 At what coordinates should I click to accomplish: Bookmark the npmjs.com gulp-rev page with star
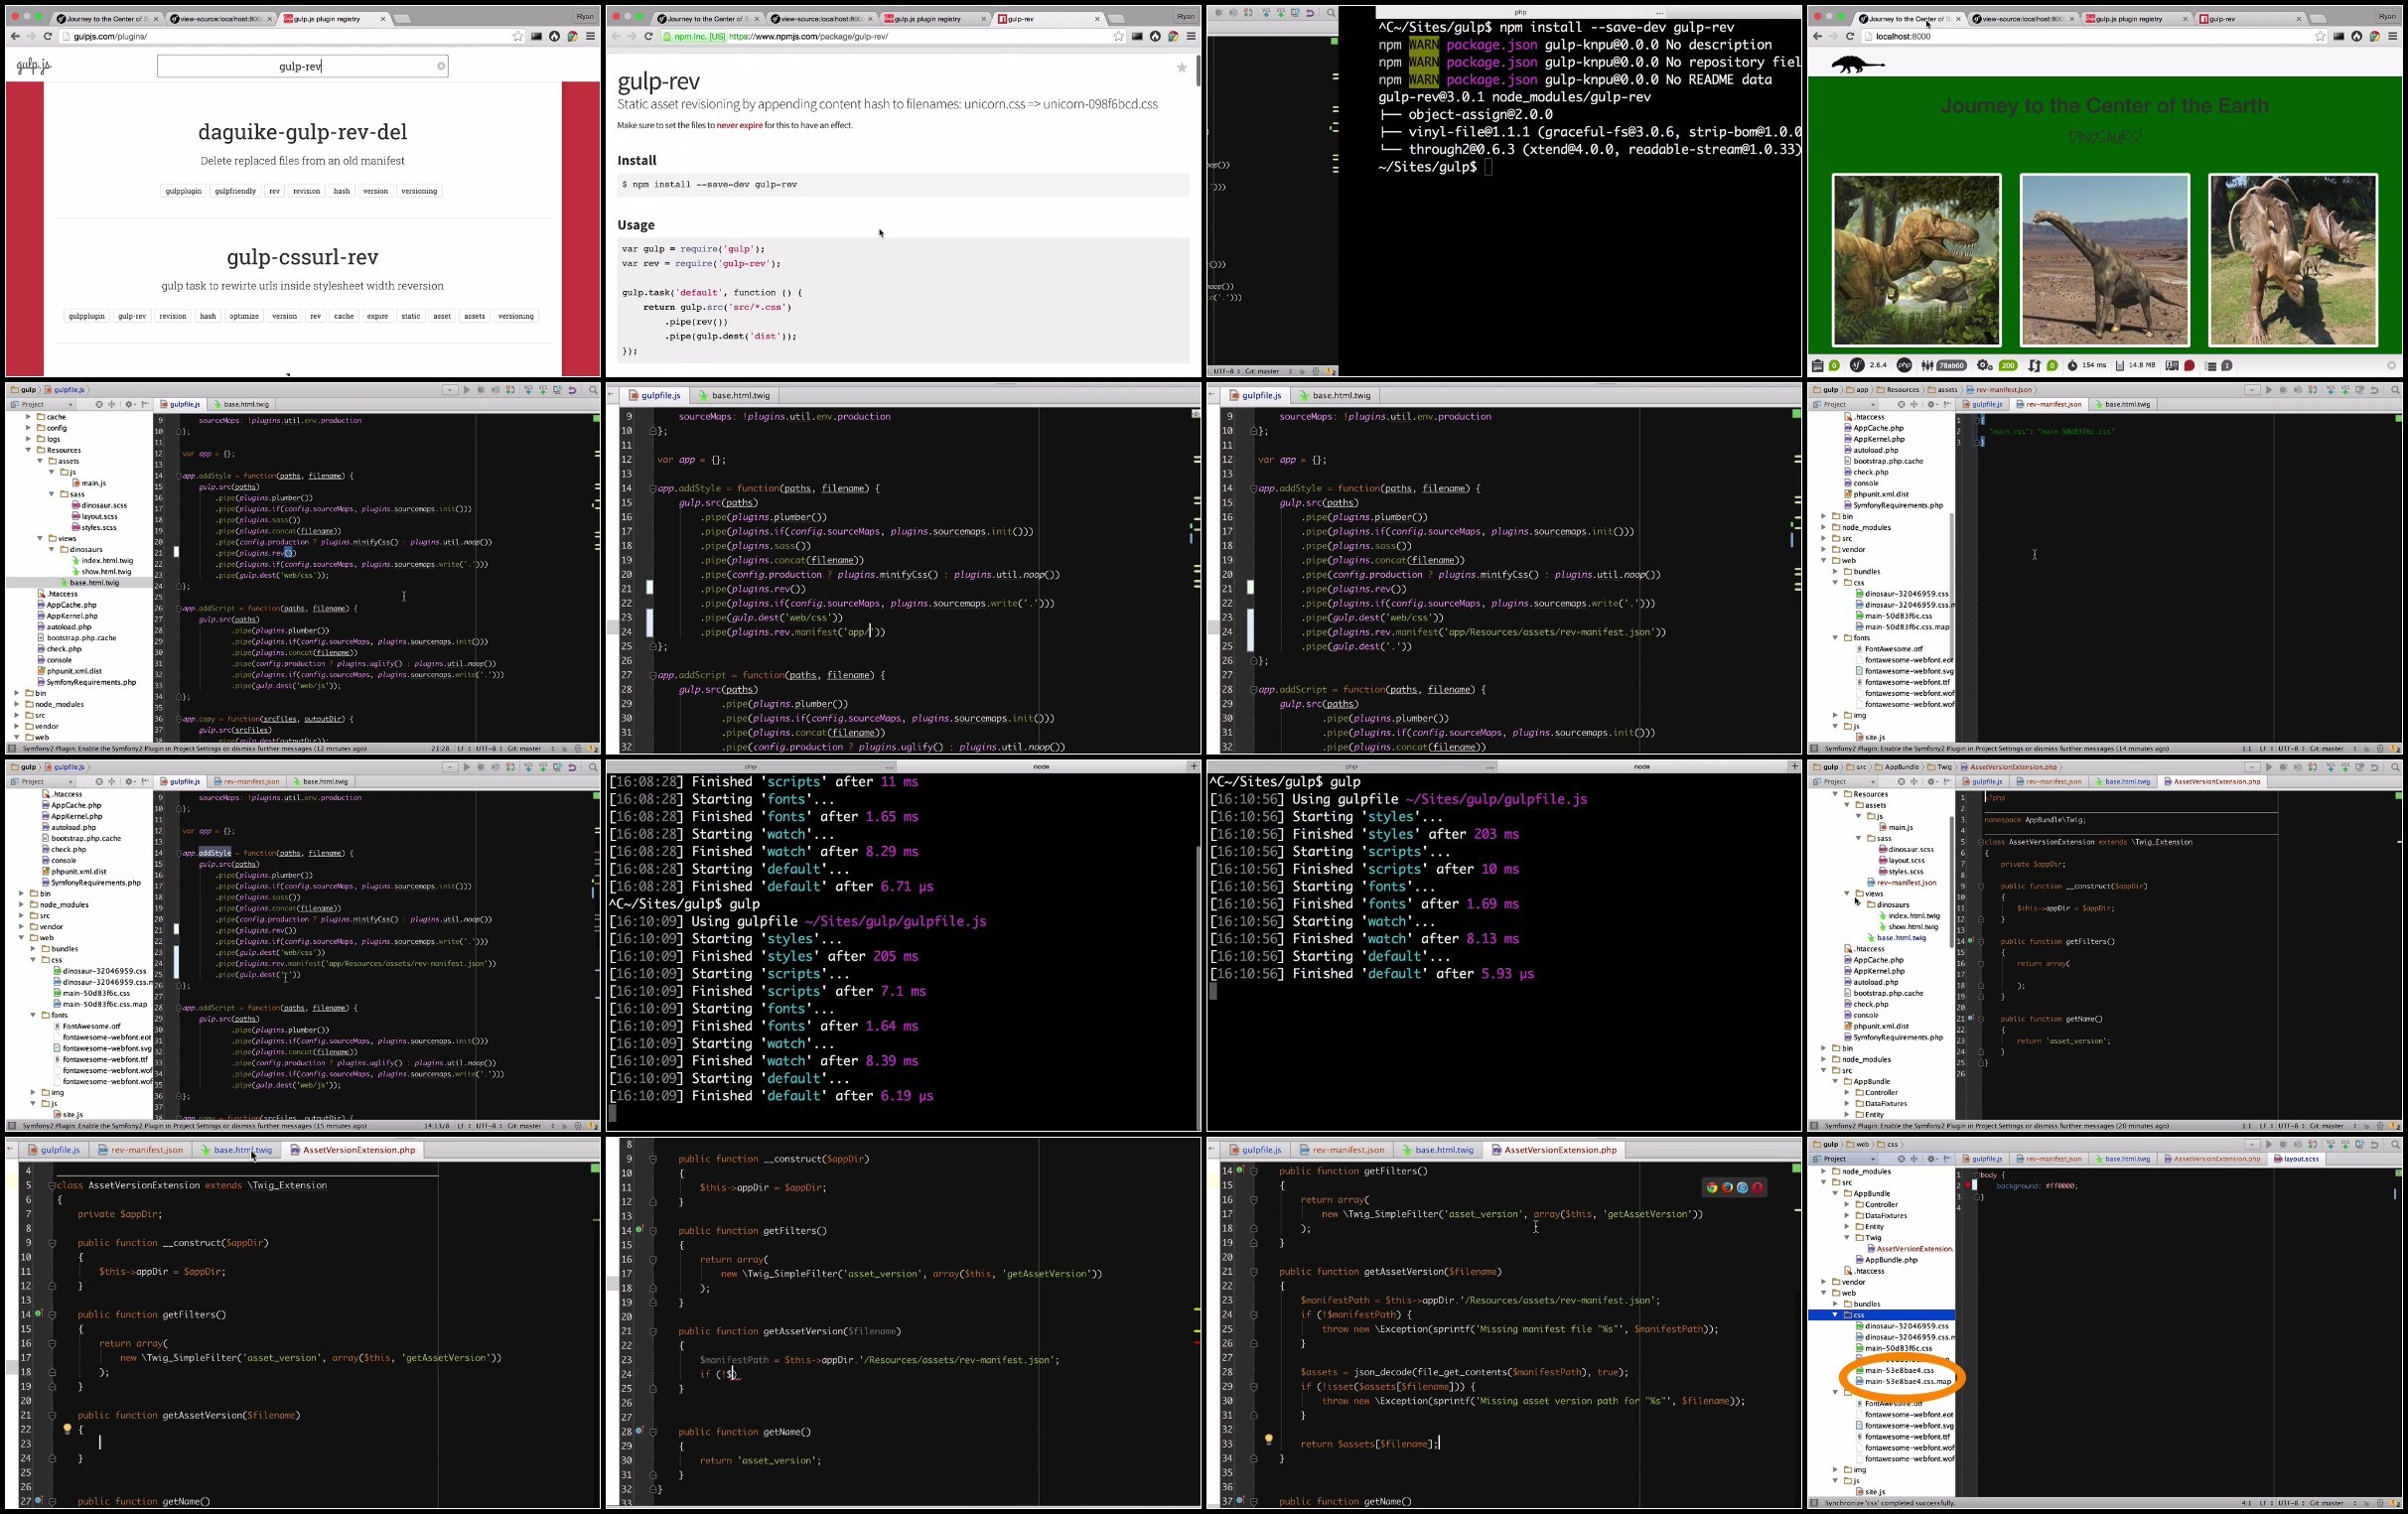(x=1119, y=36)
